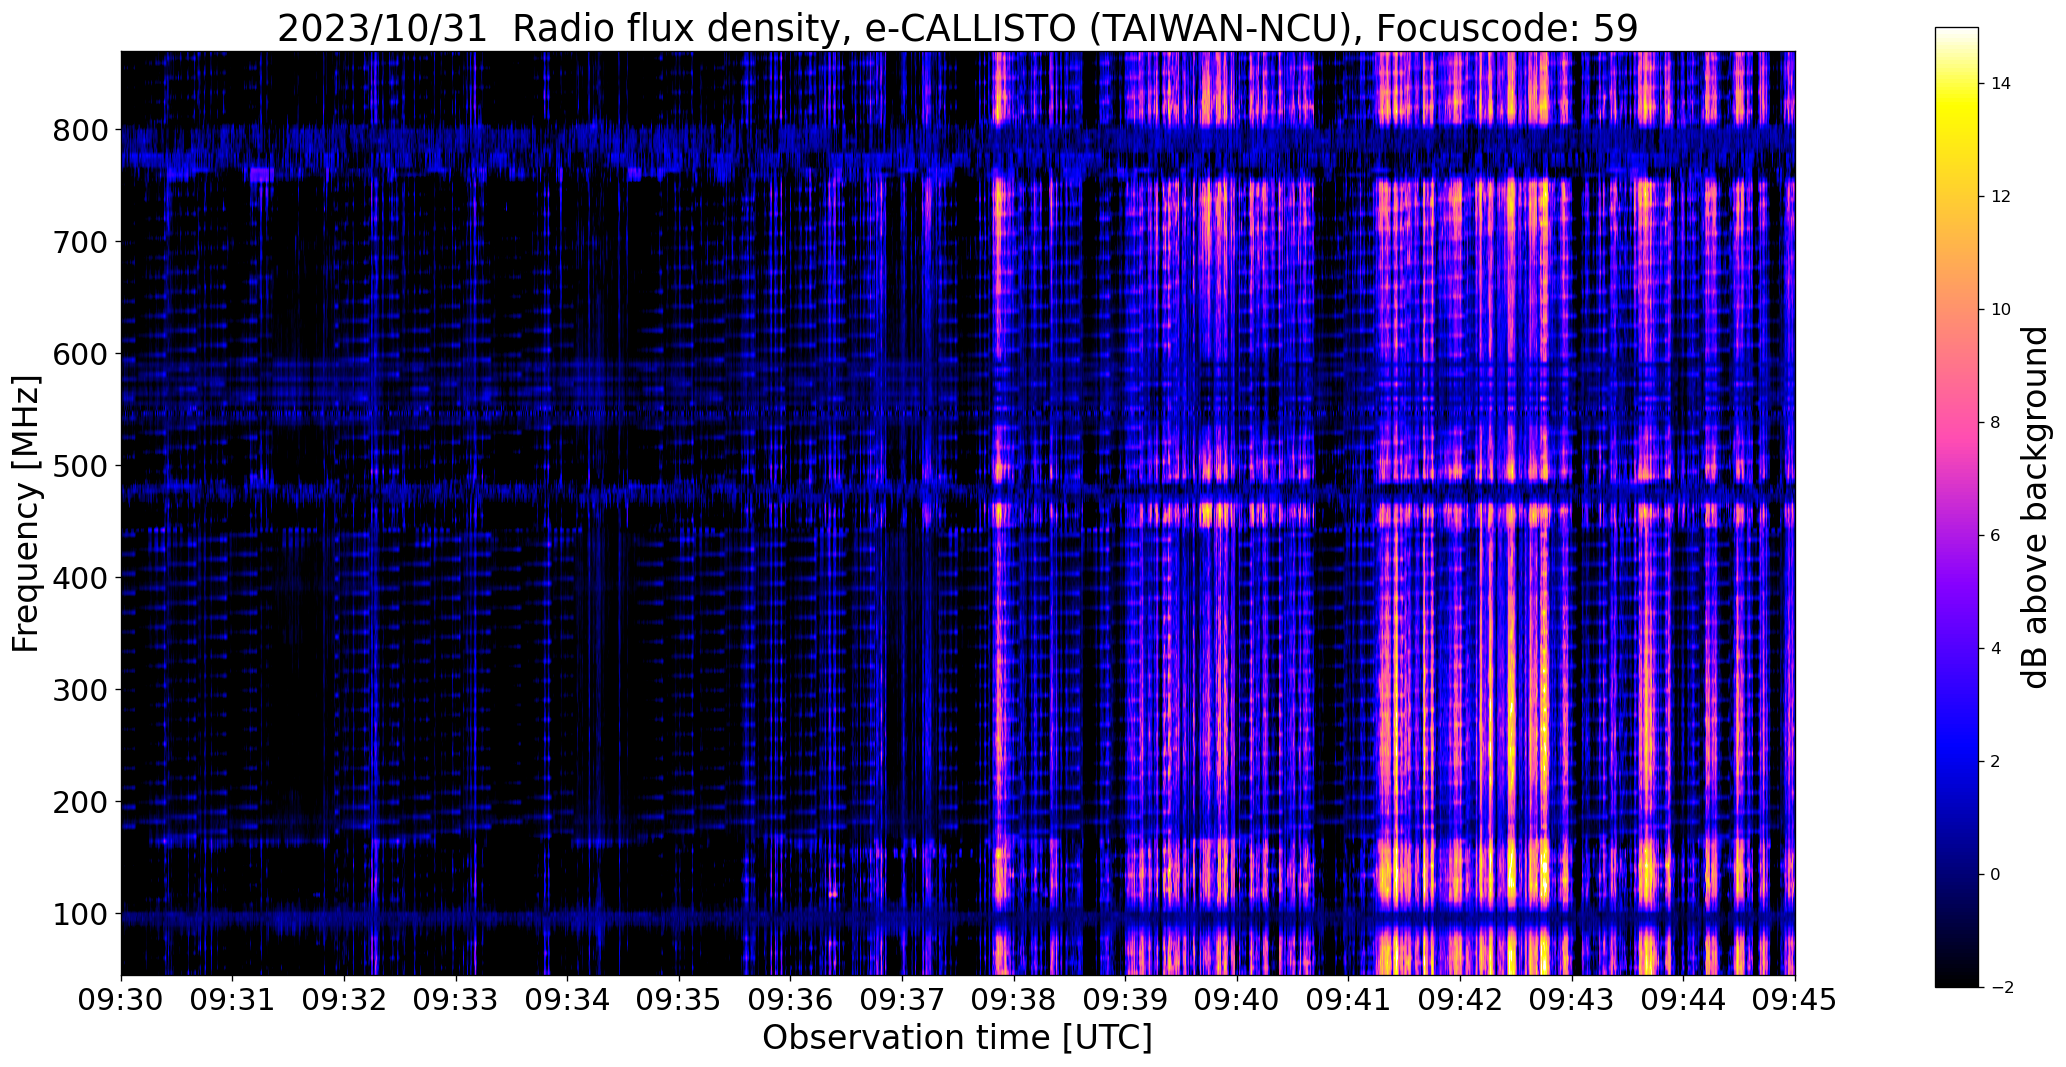Screen dimensions: 2066x1067
Task: Click the 09:32 time tick label
Action: [x=344, y=1000]
